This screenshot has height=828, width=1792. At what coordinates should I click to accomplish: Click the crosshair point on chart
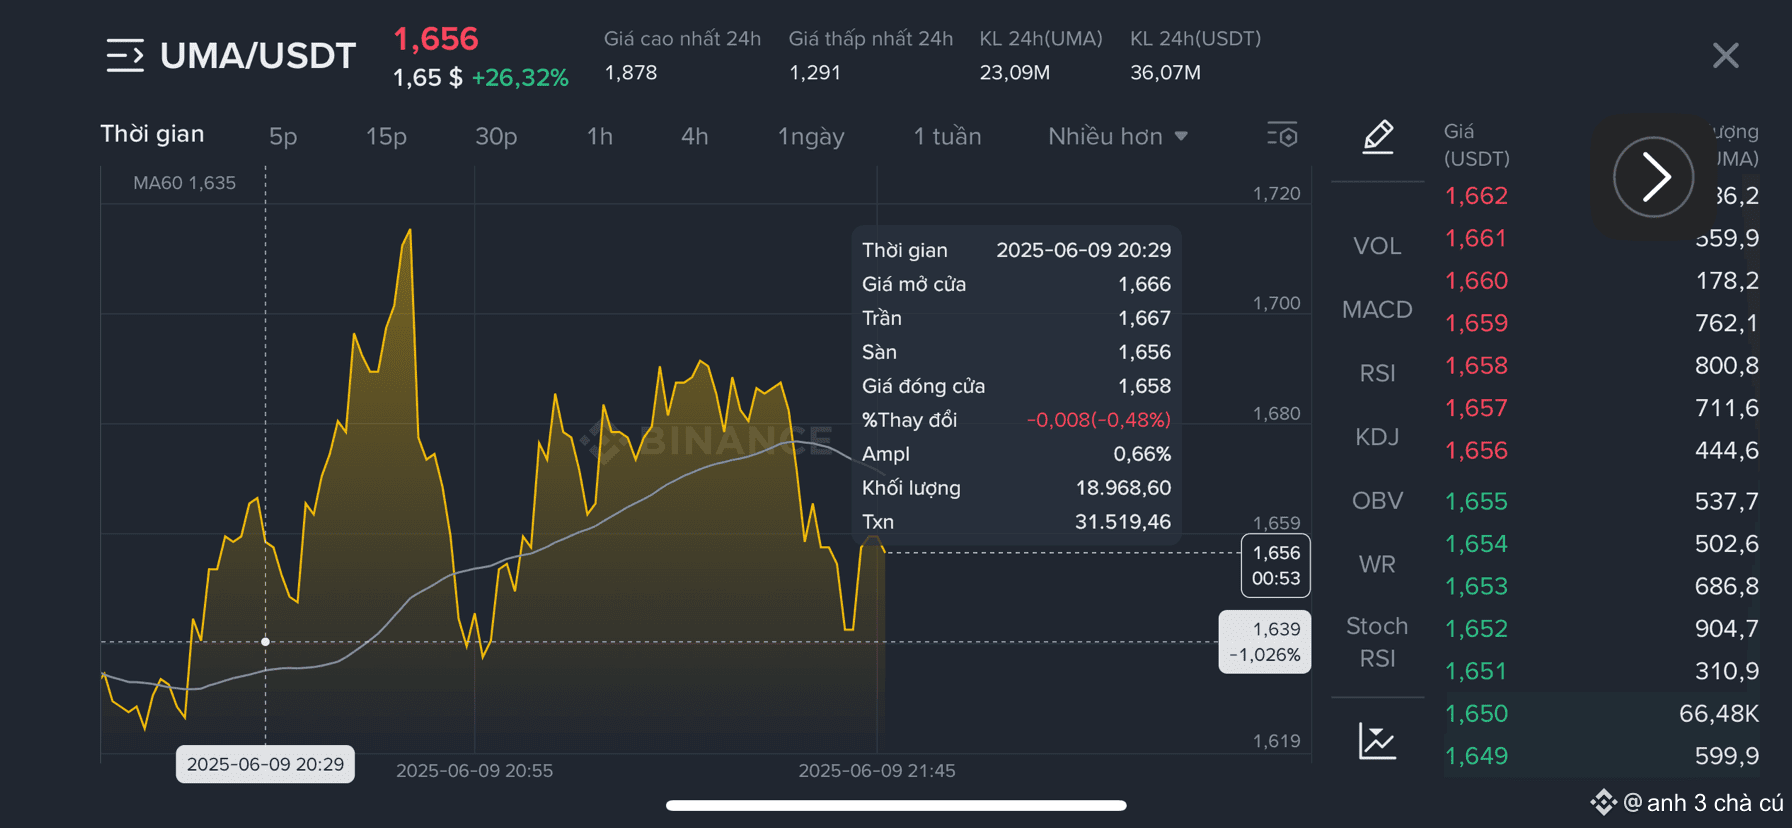pos(265,642)
